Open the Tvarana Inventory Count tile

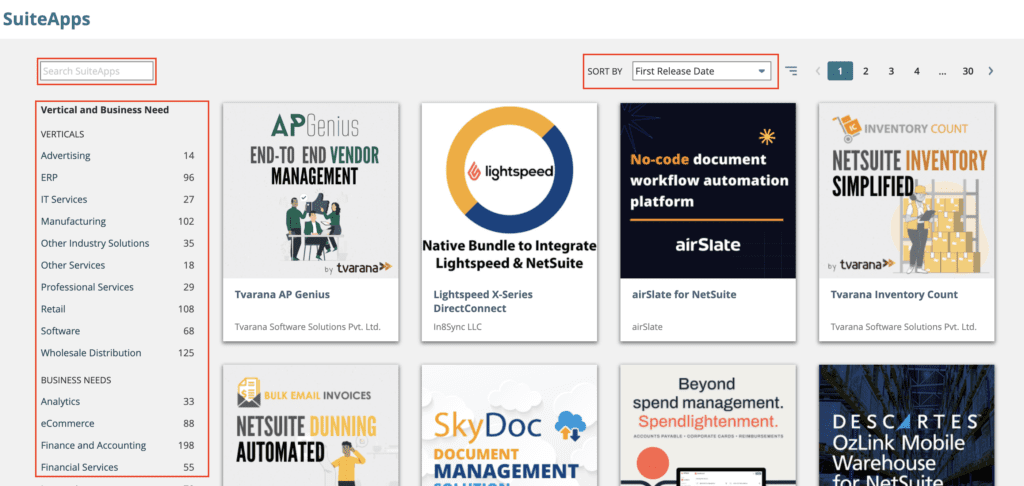click(906, 222)
